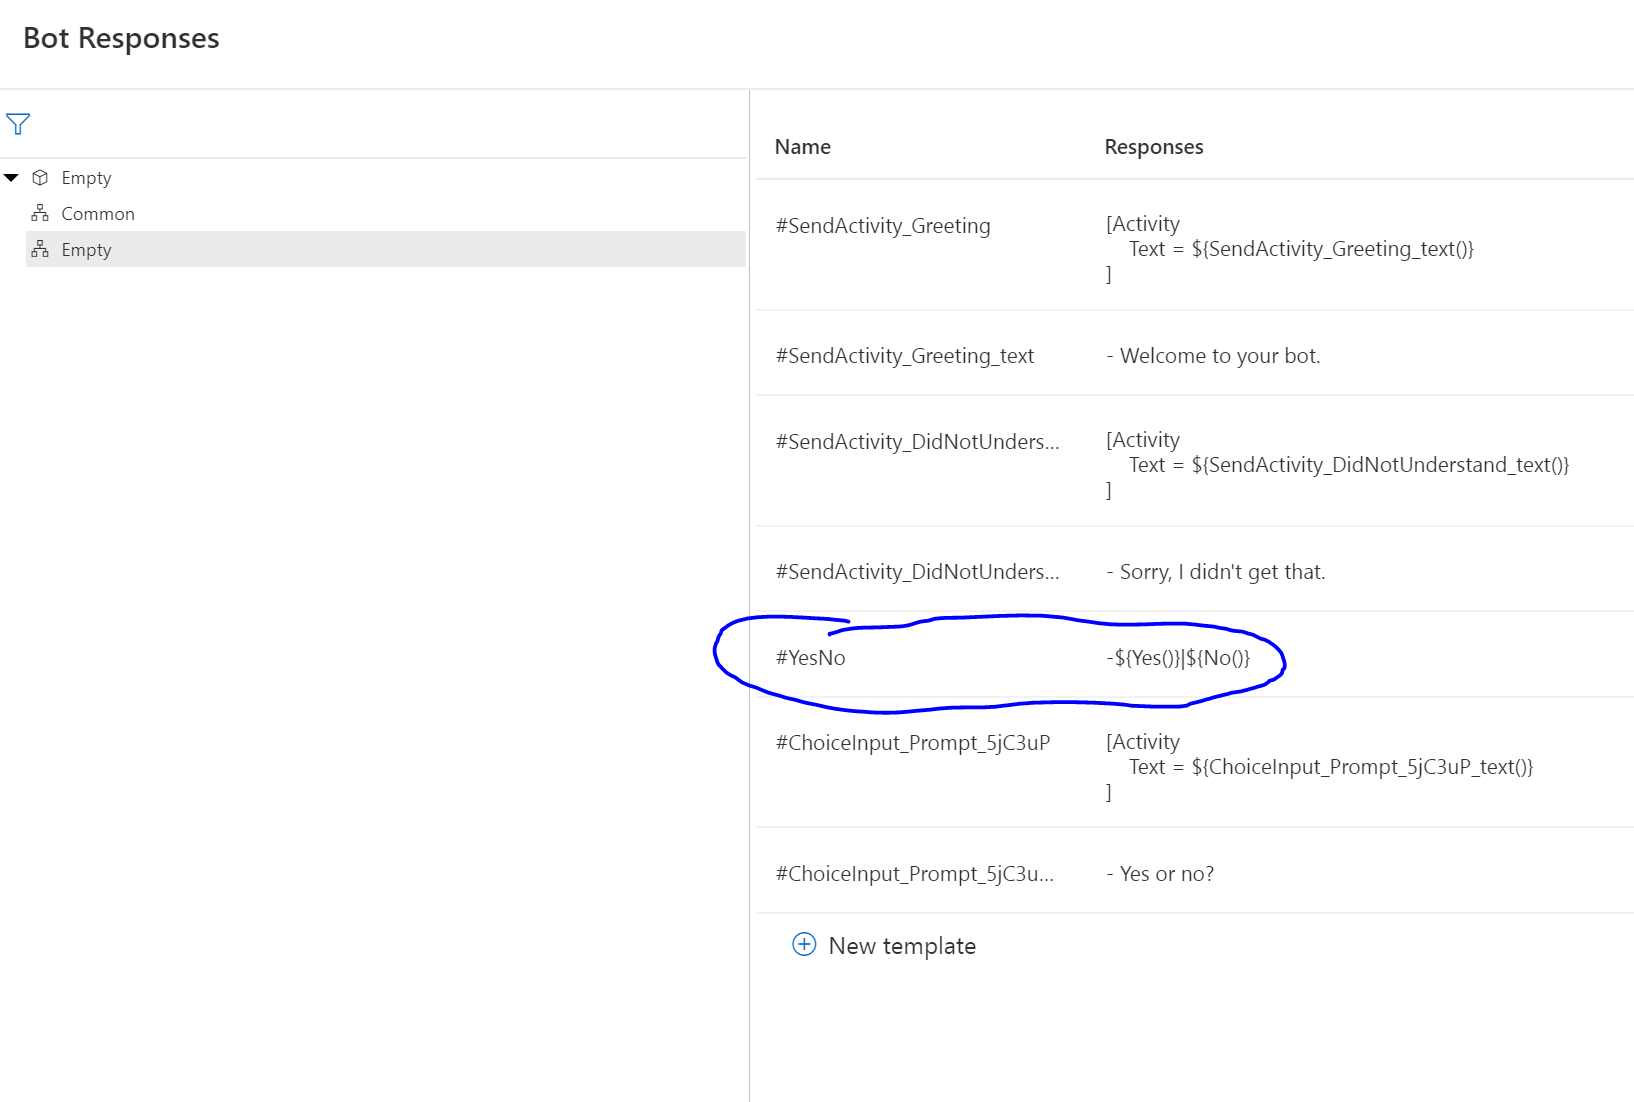Click the Responses column header
Image resolution: width=1634 pixels, height=1102 pixels.
pyautogui.click(x=1153, y=146)
